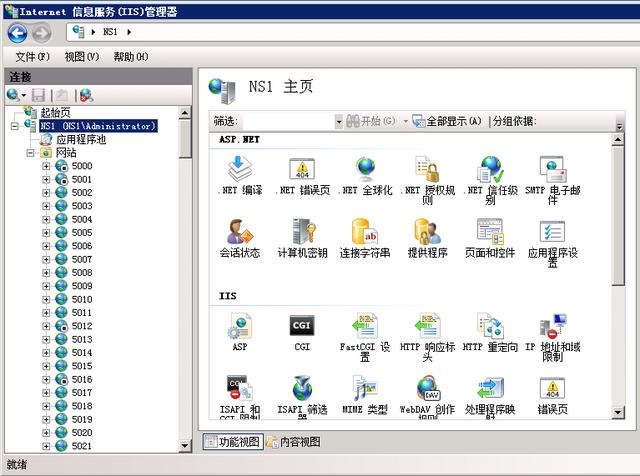
Task: Select the 起始页 tree item
Action: [55, 112]
